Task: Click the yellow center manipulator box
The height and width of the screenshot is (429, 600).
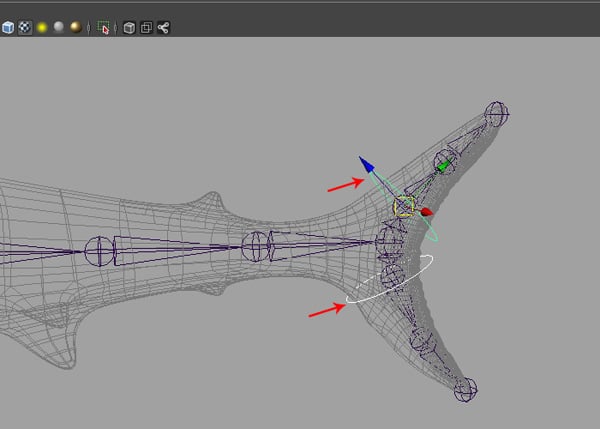Action: pos(404,207)
